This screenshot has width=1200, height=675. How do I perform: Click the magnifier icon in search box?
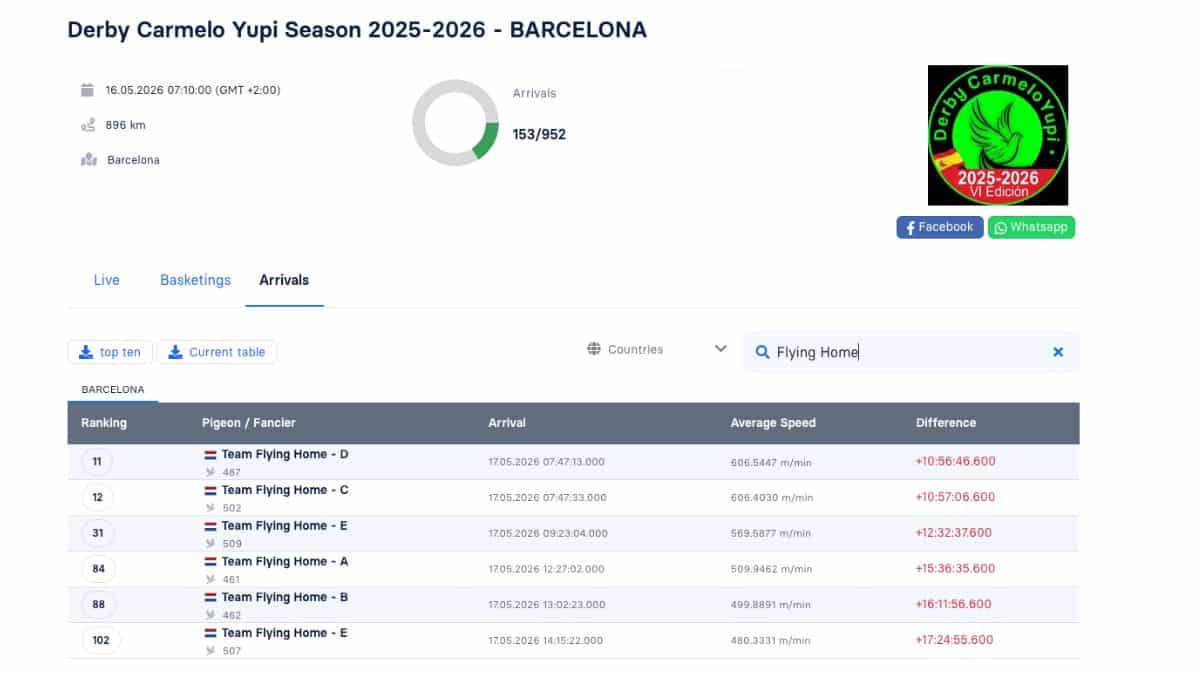point(762,352)
